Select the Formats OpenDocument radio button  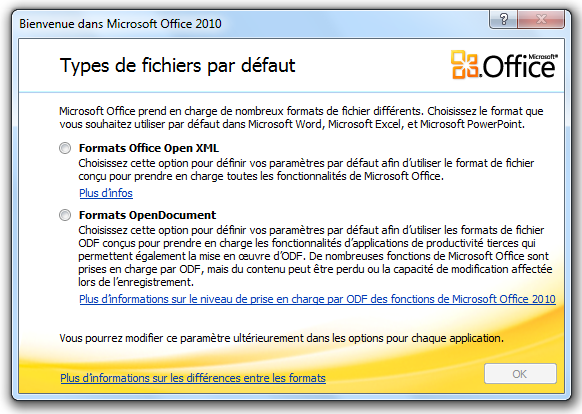65,215
